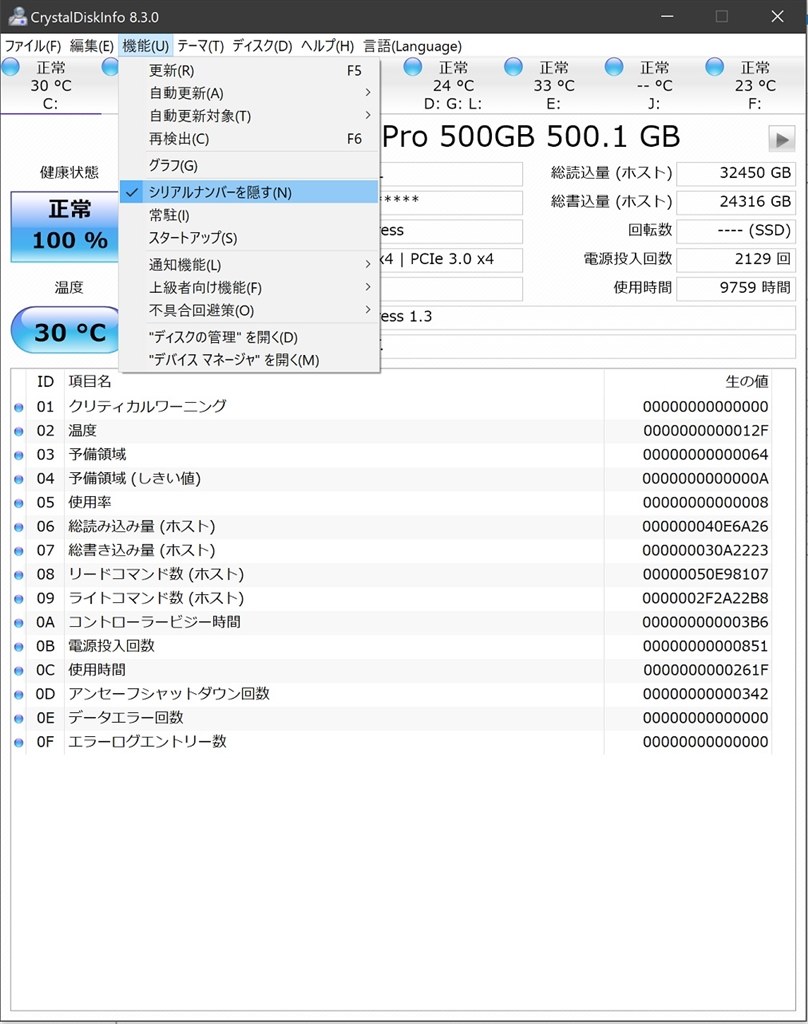Click status dot for ID 0B 電源投入回数 row
Viewport: 808px width, 1024px height.
(19, 647)
